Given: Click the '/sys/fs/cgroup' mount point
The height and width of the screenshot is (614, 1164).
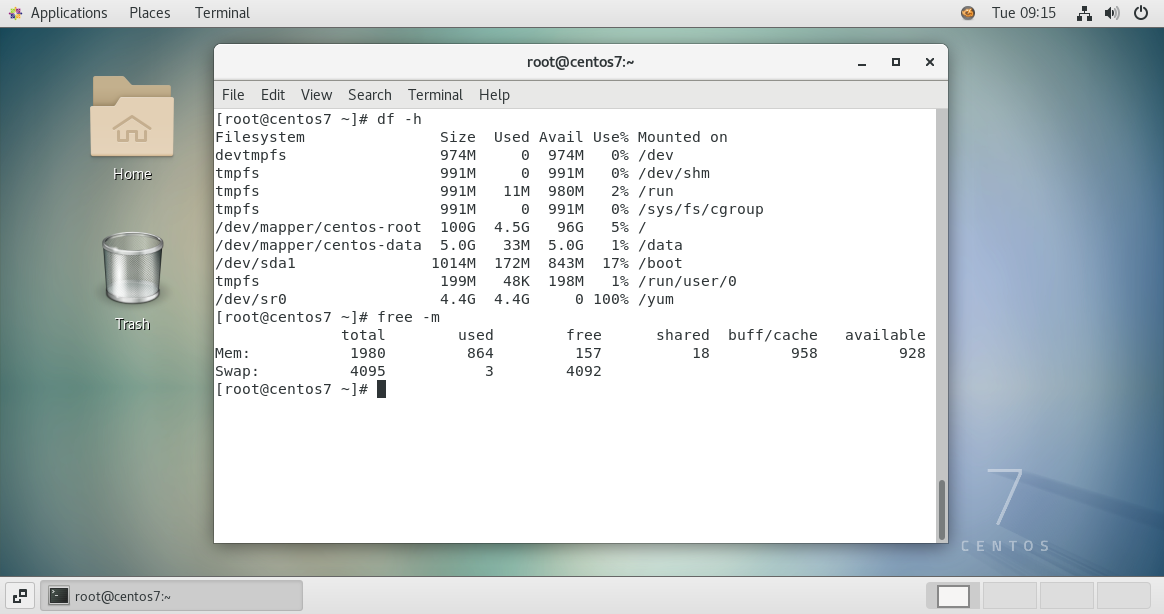Looking at the screenshot, I should click(701, 209).
